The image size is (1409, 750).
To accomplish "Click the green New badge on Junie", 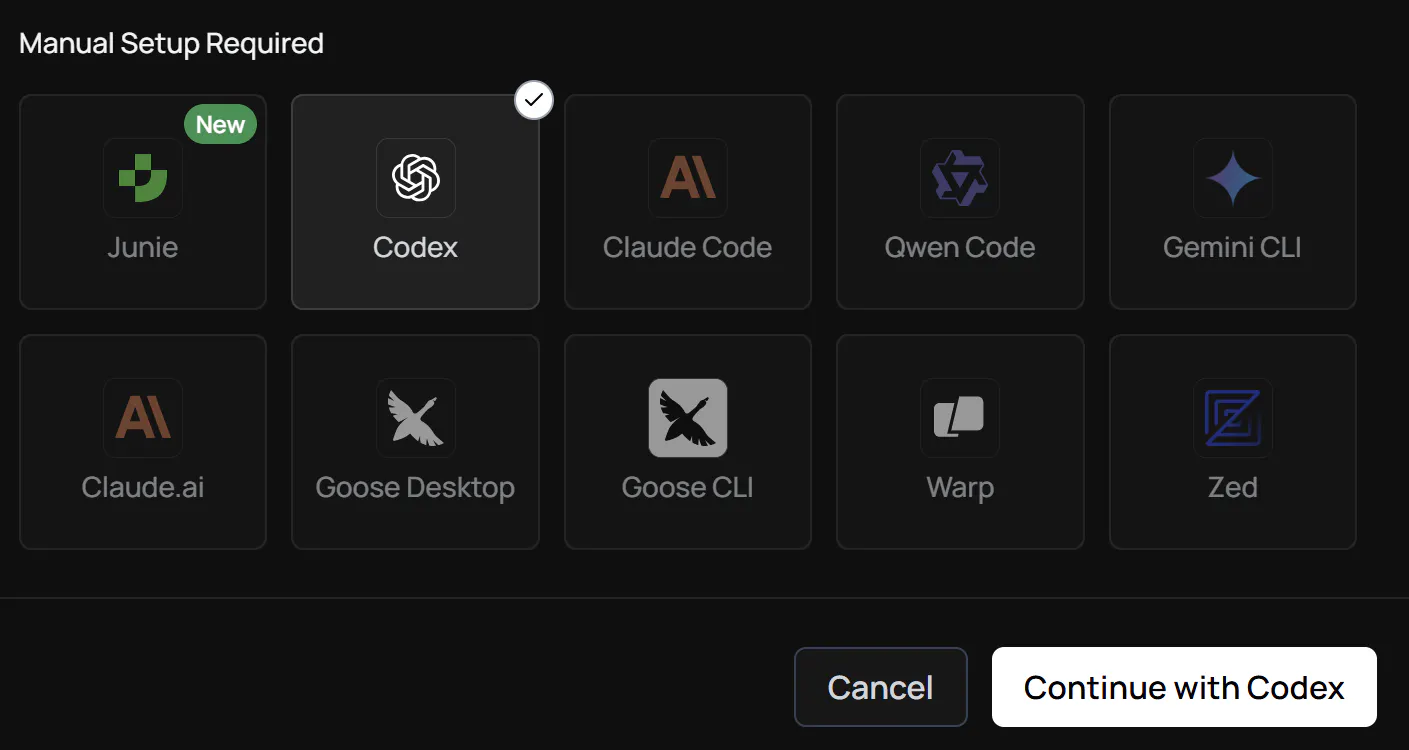I will 220,125.
